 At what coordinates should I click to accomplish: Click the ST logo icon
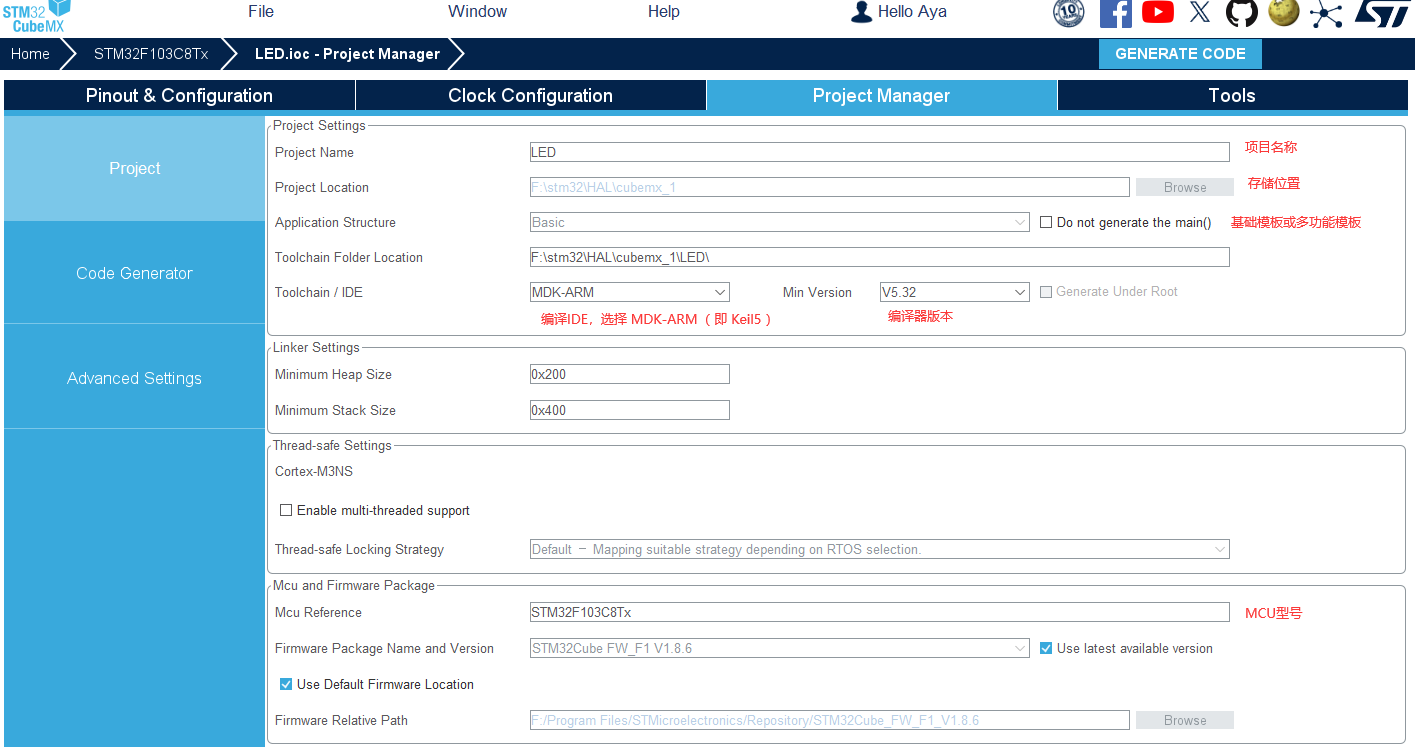coord(1381,13)
